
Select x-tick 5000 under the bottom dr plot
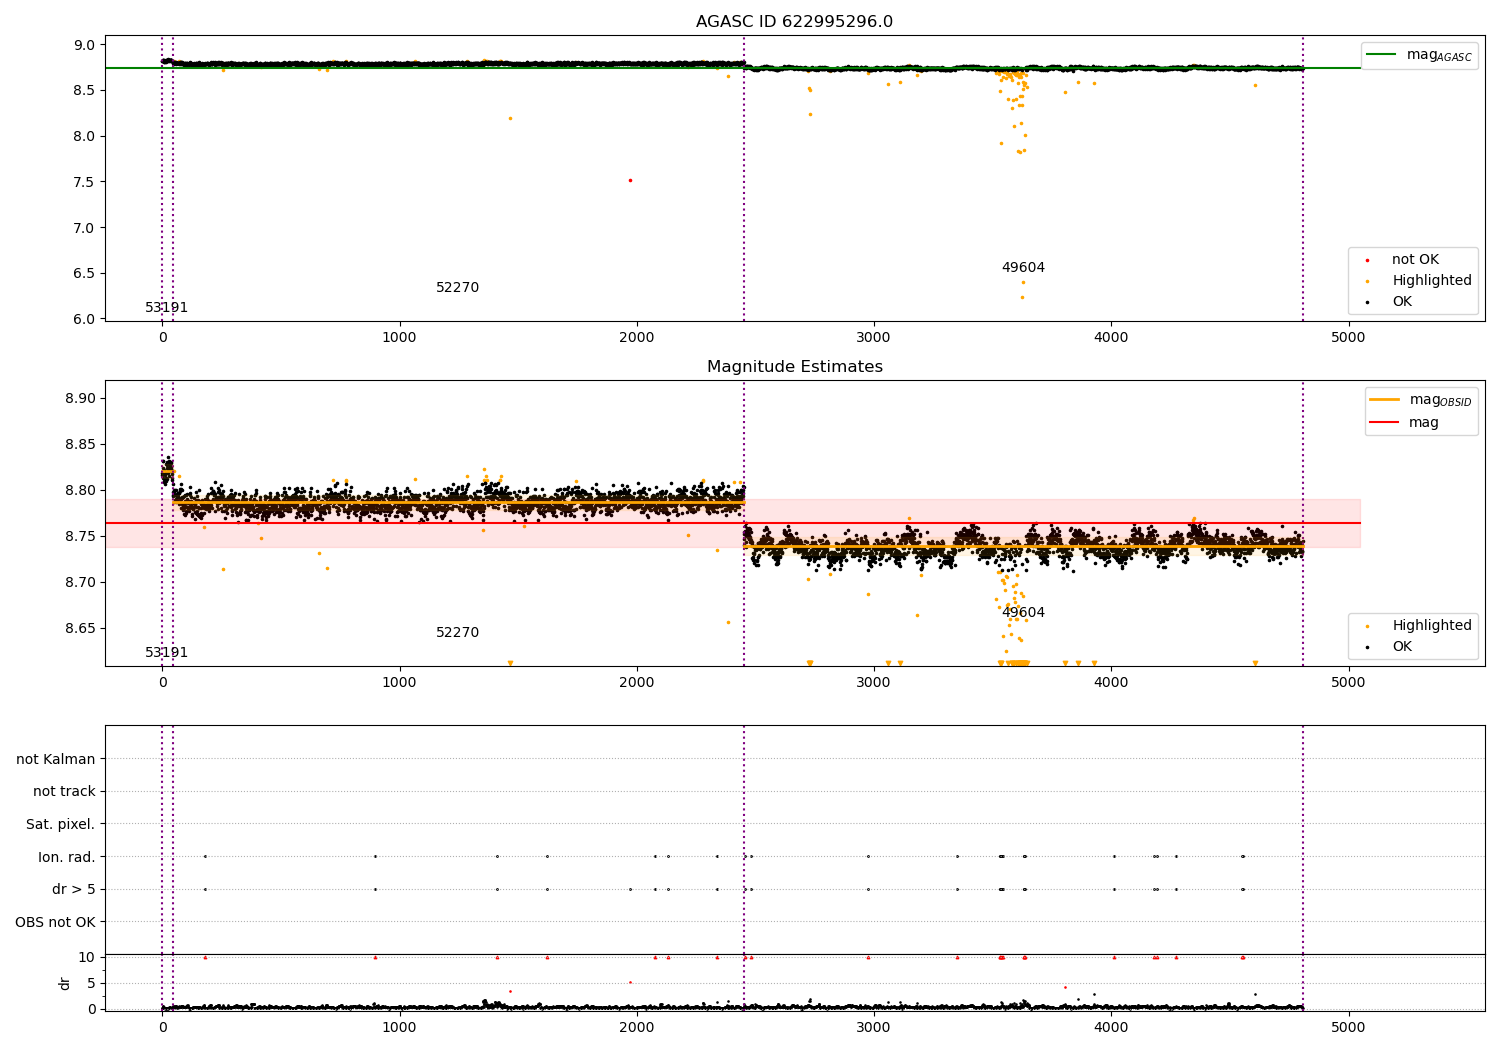pyautogui.click(x=1348, y=1027)
